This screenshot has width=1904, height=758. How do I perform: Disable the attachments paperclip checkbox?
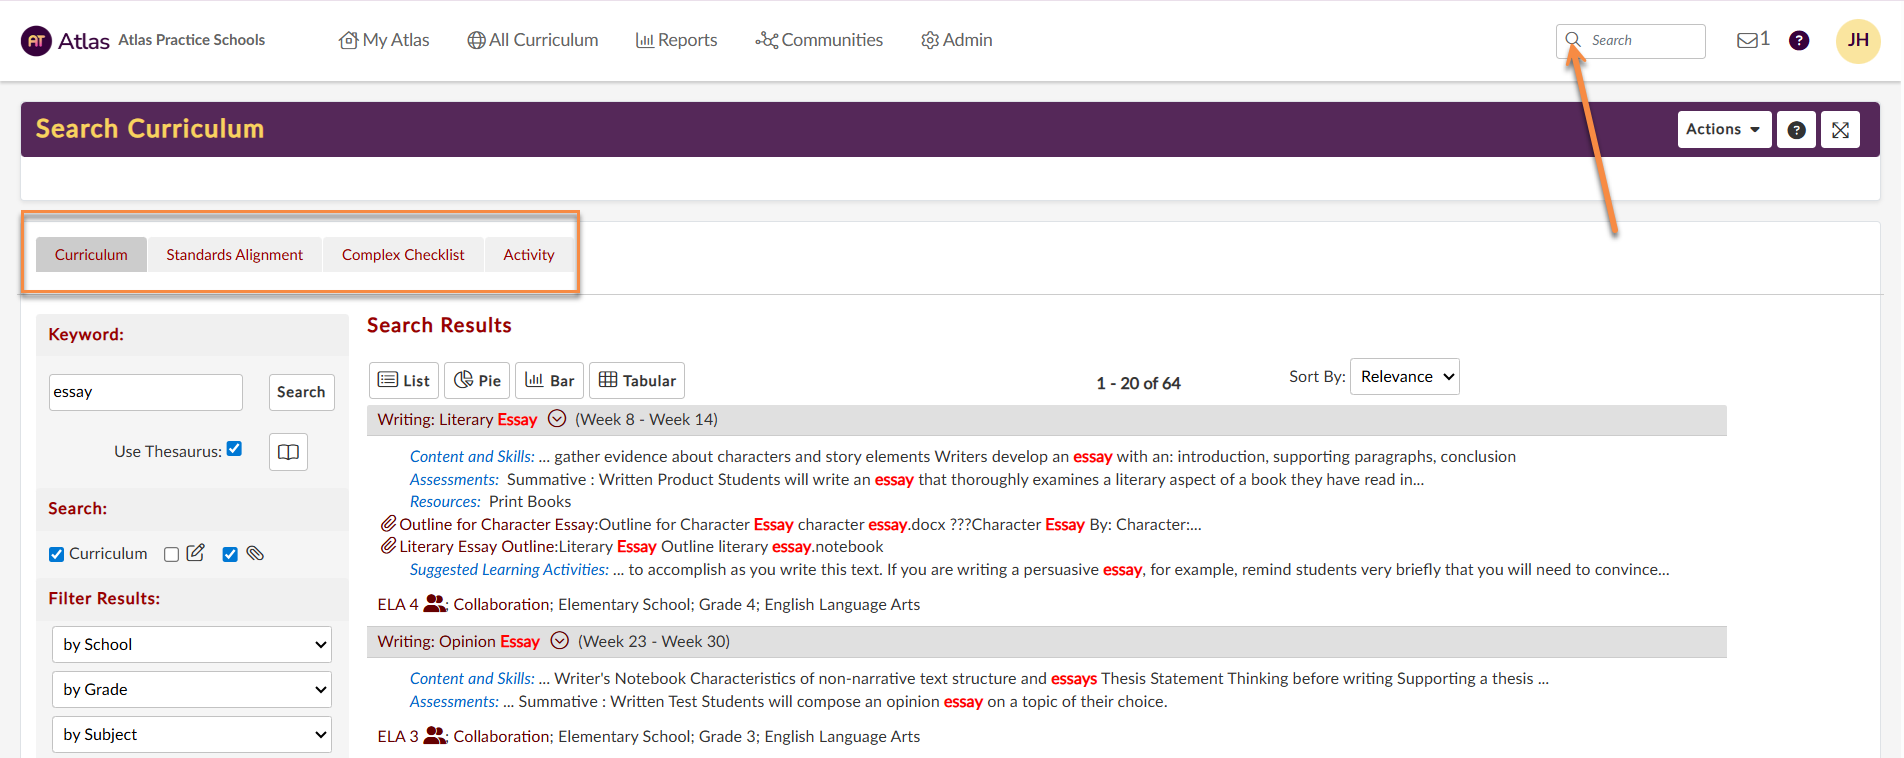tap(230, 554)
